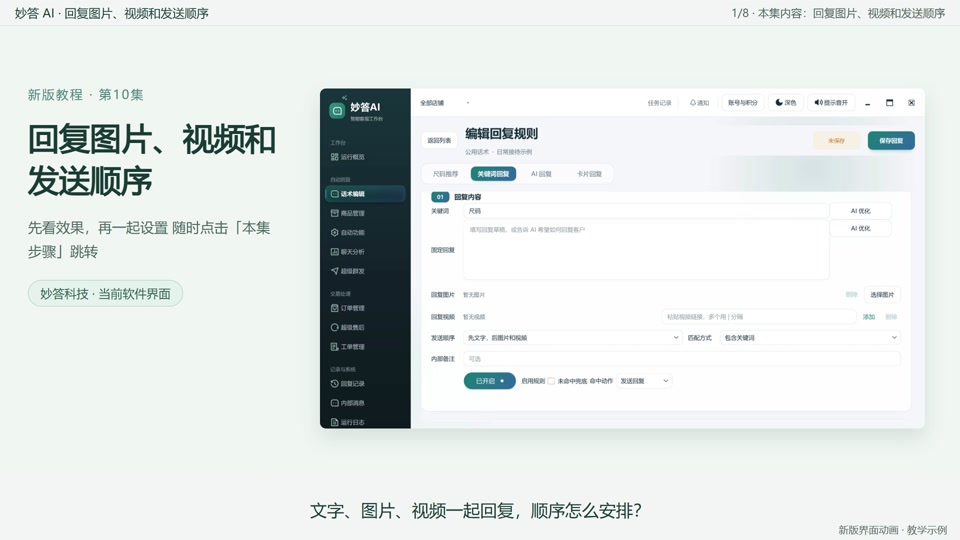Click the 超级群发 paper-plane icon
This screenshot has width=960, height=540.
334,271
